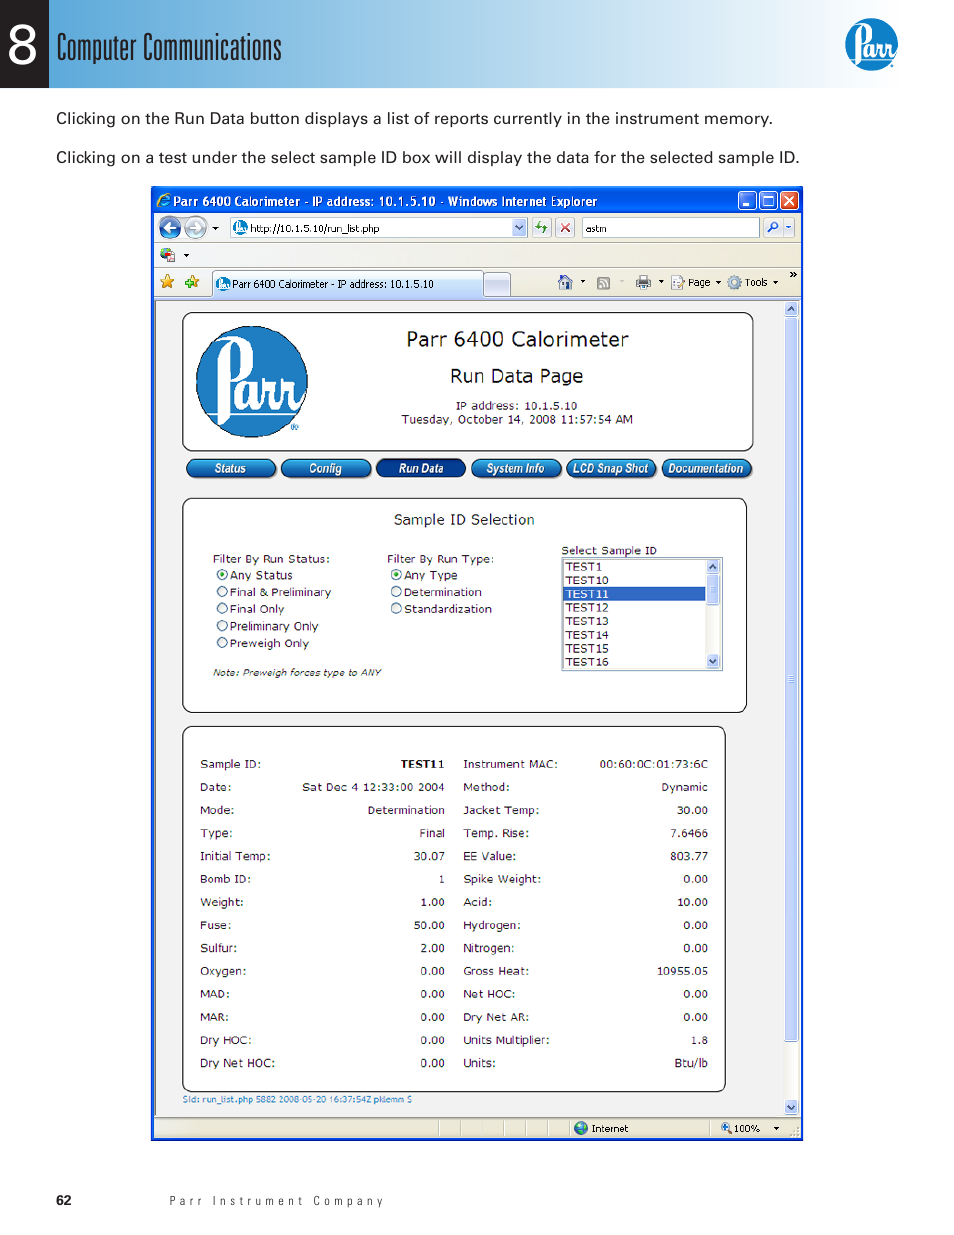
Task: Open the search options dropdown arrow
Action: [788, 228]
